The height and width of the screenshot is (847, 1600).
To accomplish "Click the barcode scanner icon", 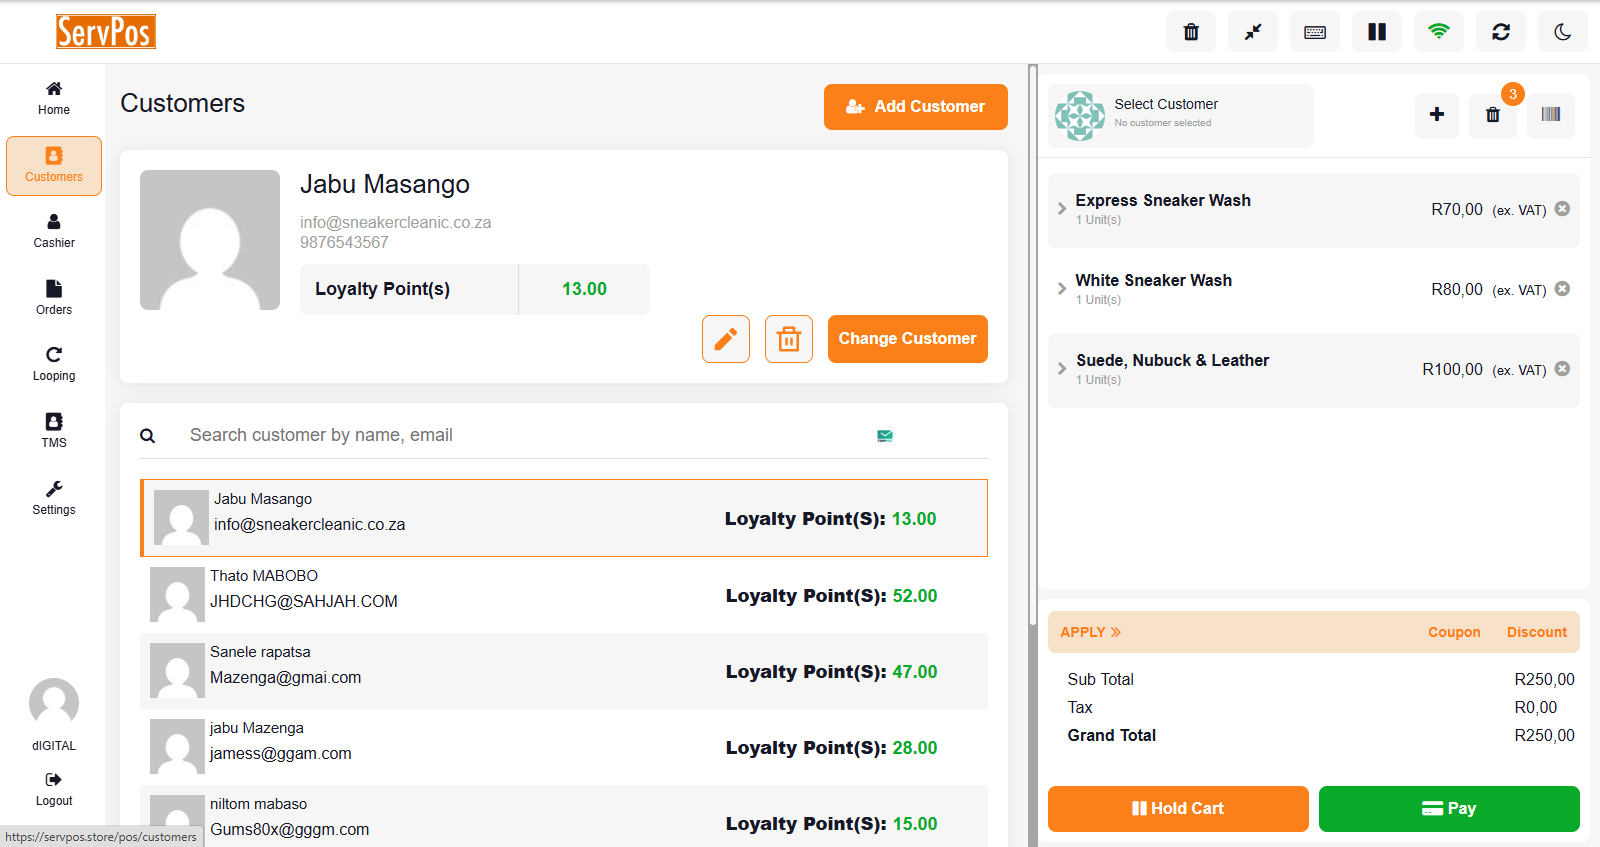I will (x=1550, y=115).
